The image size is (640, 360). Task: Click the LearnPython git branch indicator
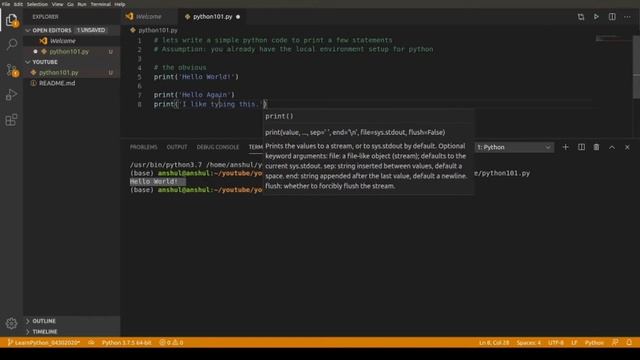[x=44, y=342]
